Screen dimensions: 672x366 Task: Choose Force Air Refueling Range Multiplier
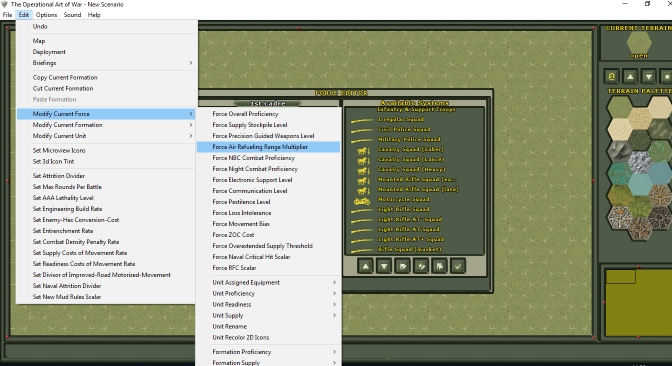269,147
